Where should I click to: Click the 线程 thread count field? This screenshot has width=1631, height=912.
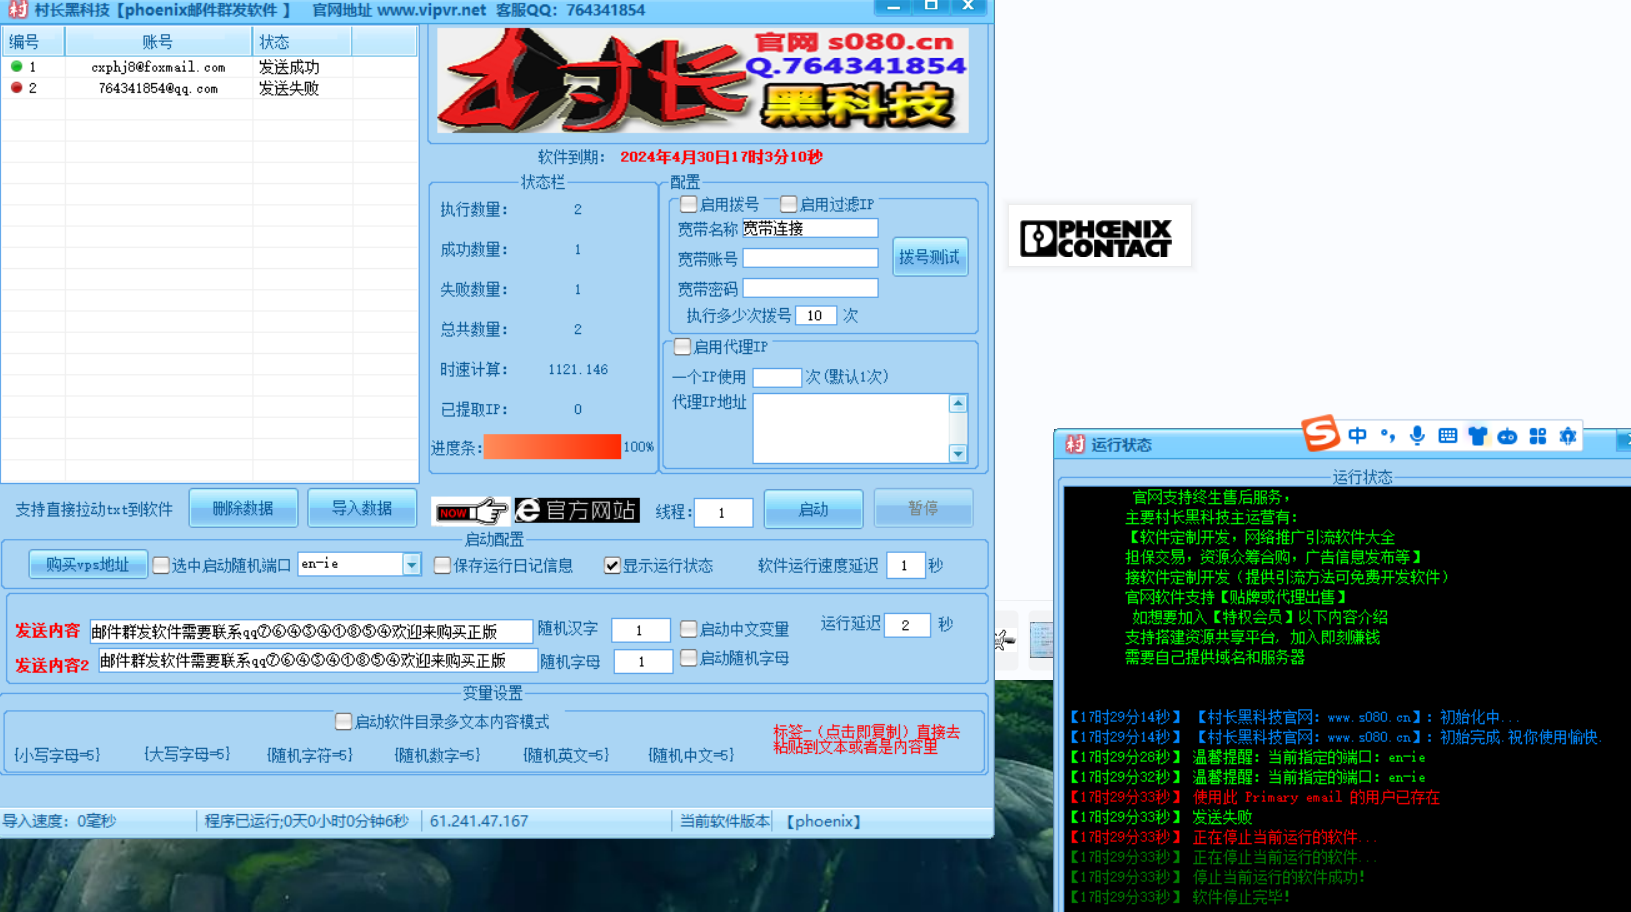[723, 512]
